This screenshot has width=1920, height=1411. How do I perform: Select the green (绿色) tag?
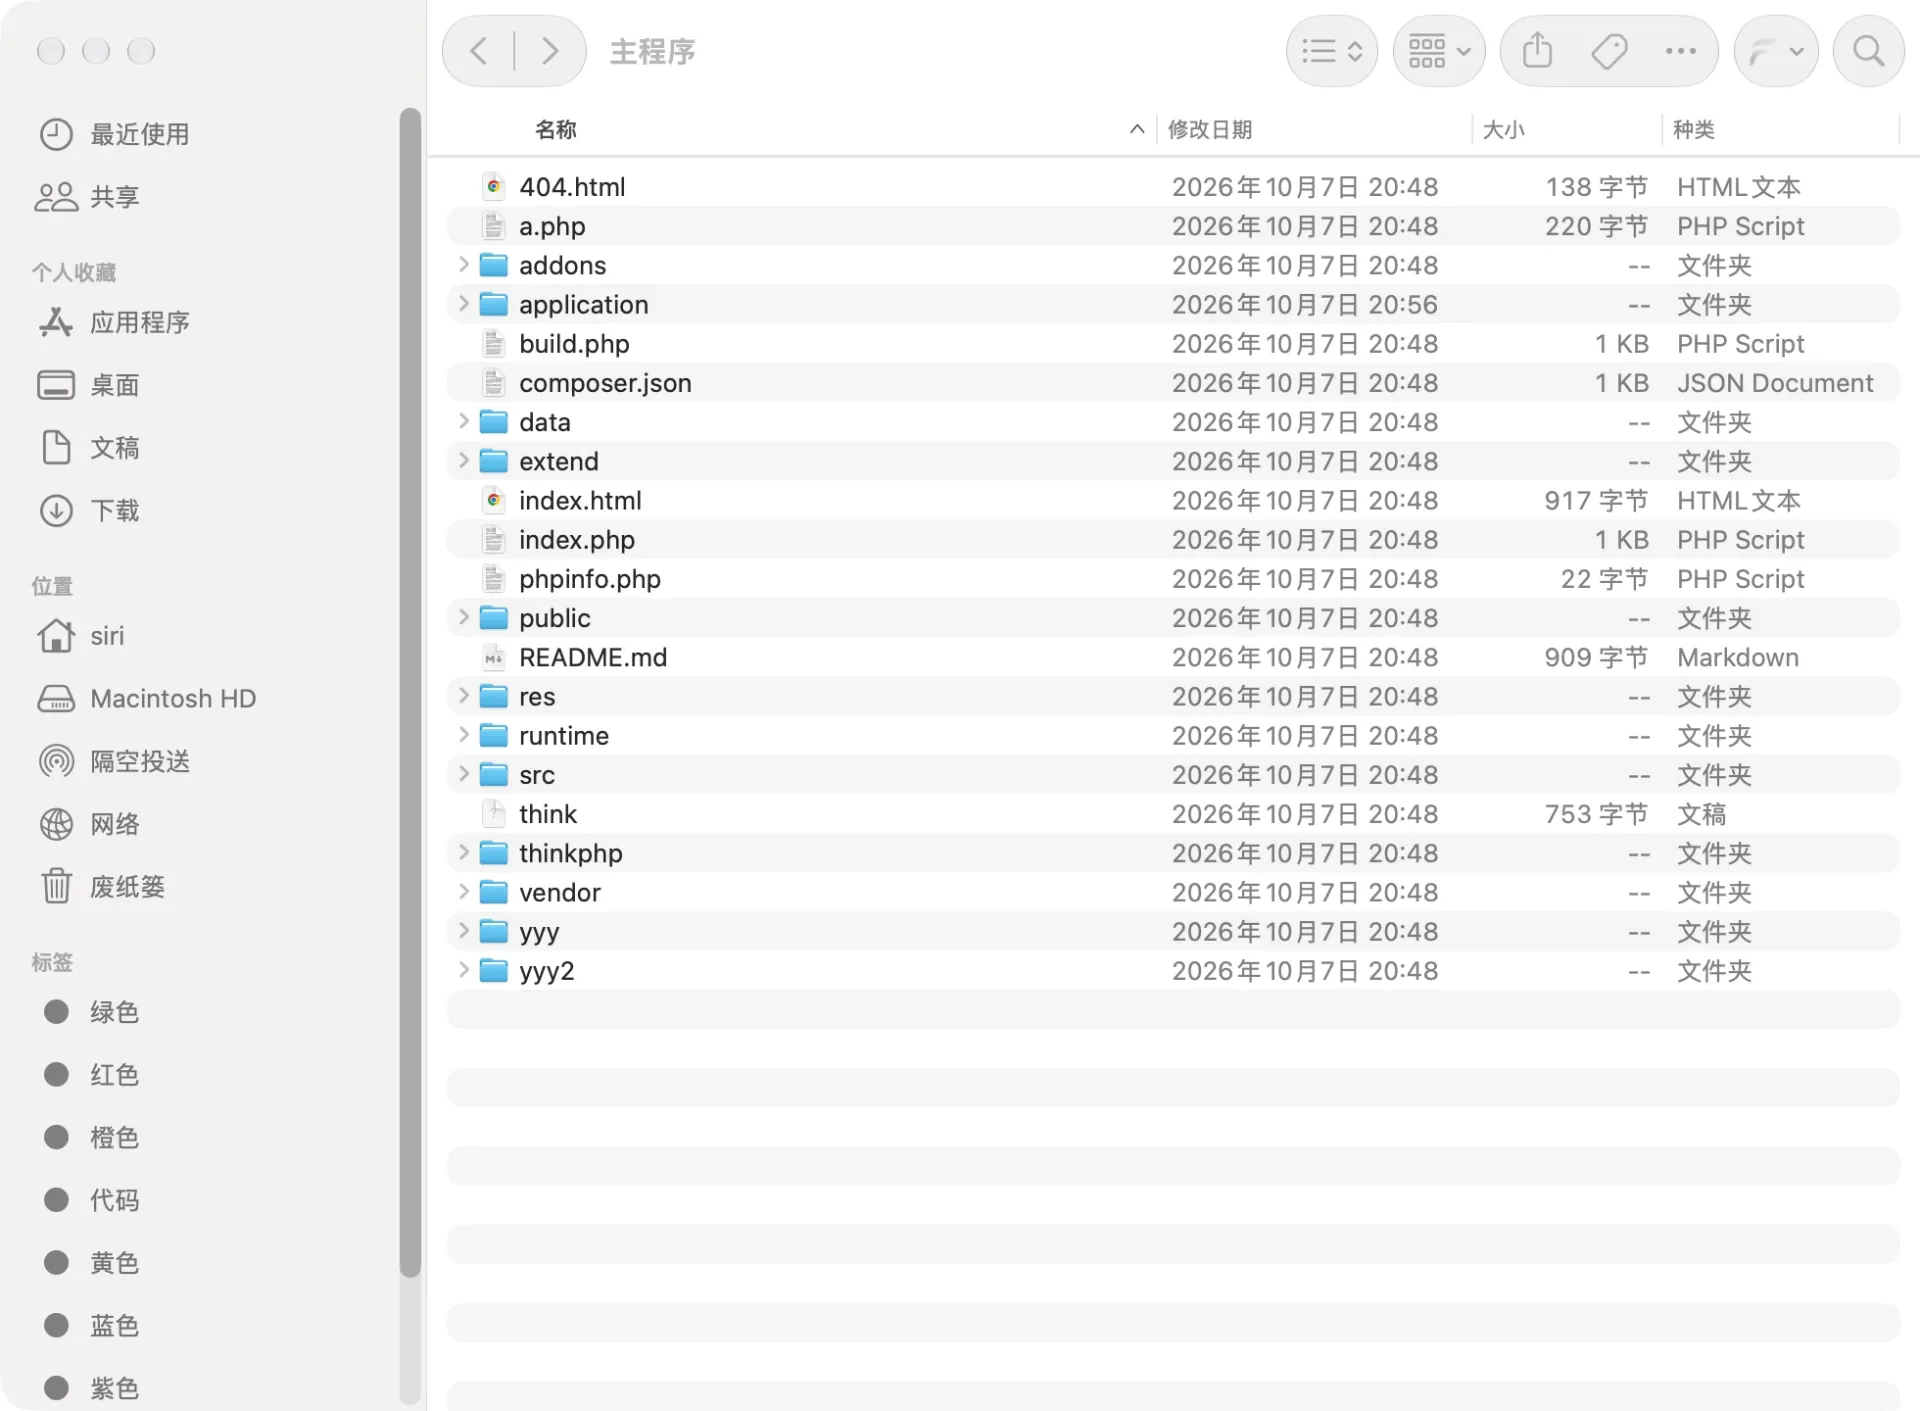pyautogui.click(x=91, y=1012)
